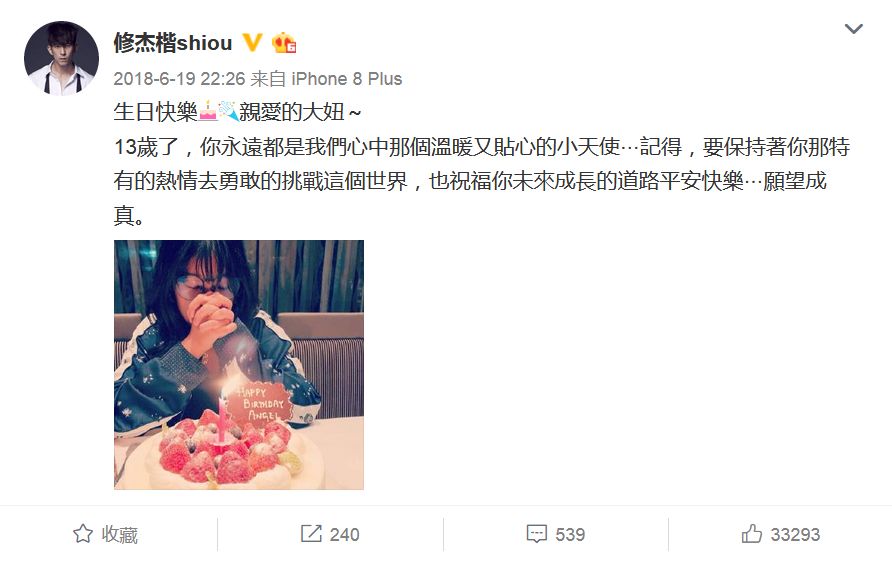
Task: Open the 2018-6-19 22:26 timestamp link
Action: (179, 79)
